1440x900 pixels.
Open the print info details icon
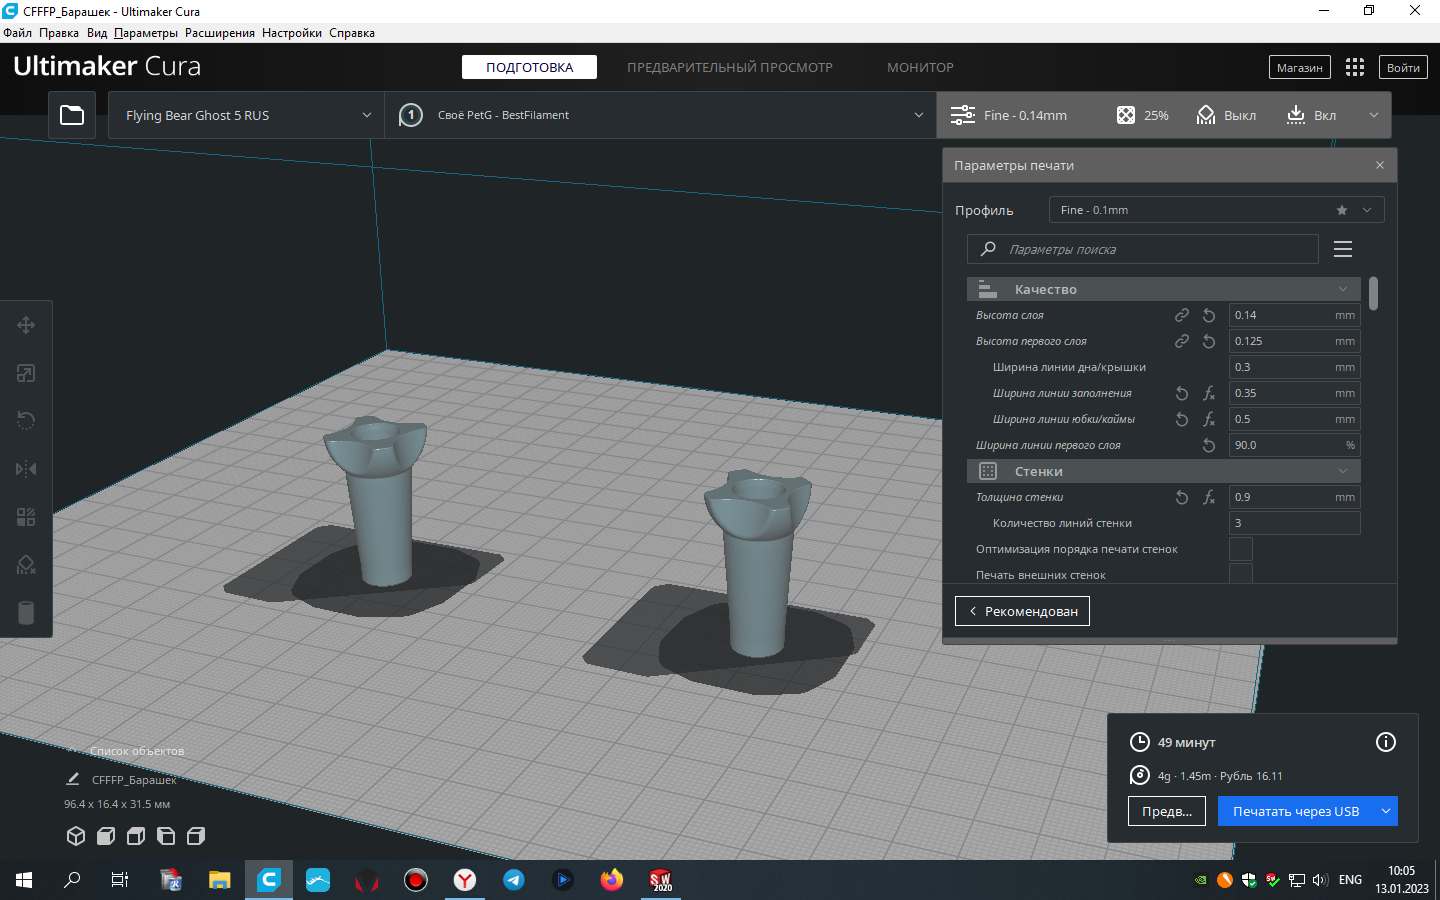pos(1385,742)
